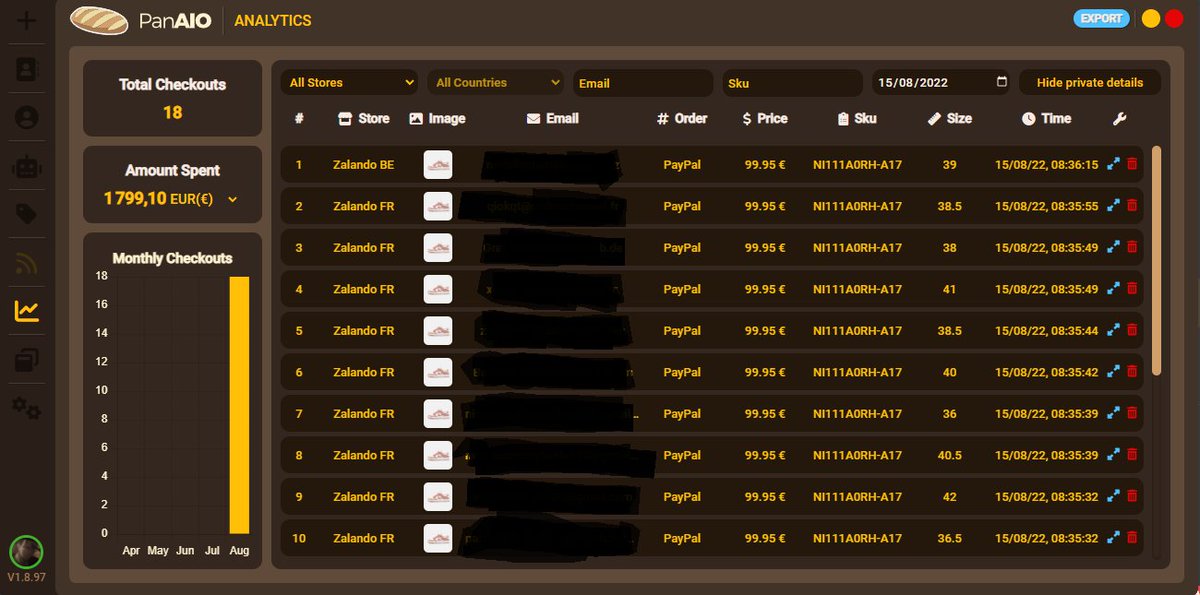Open the stacked windows sidebar icon
1200x595 pixels.
click(27, 360)
